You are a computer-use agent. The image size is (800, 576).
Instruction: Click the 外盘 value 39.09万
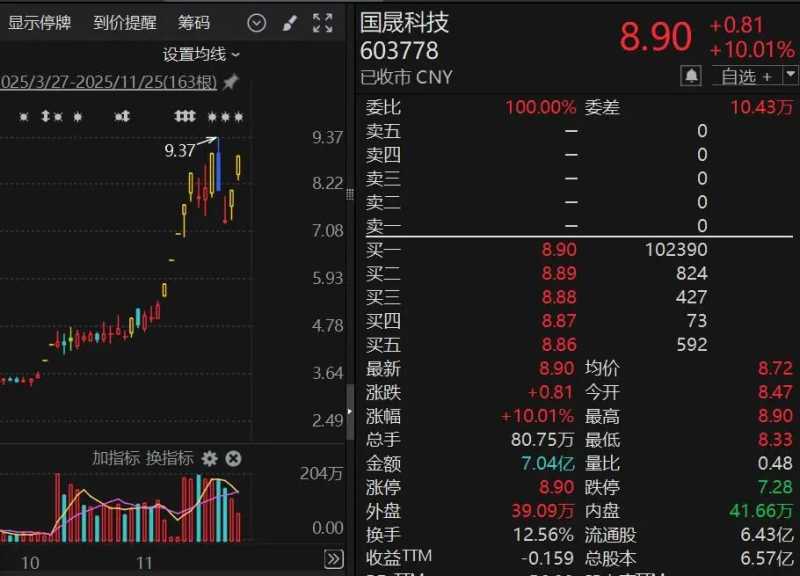click(543, 511)
